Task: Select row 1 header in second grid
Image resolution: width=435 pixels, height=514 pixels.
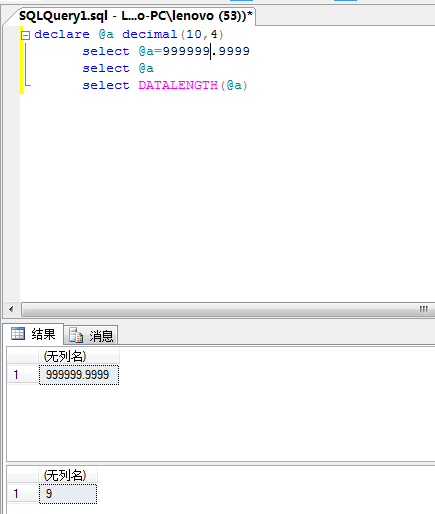Action: coord(23,494)
